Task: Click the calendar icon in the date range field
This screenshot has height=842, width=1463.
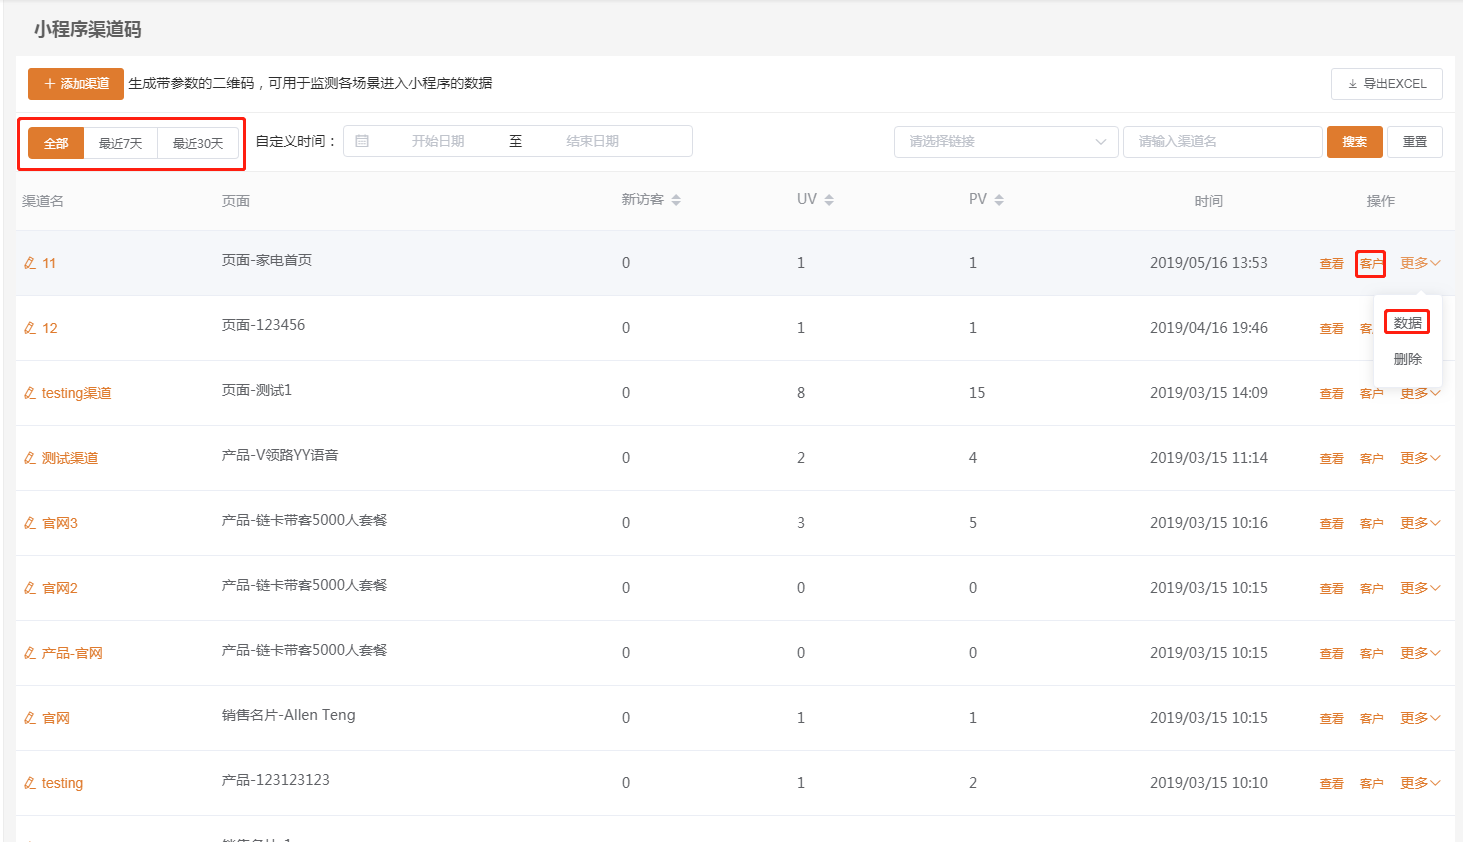Action: [x=362, y=141]
